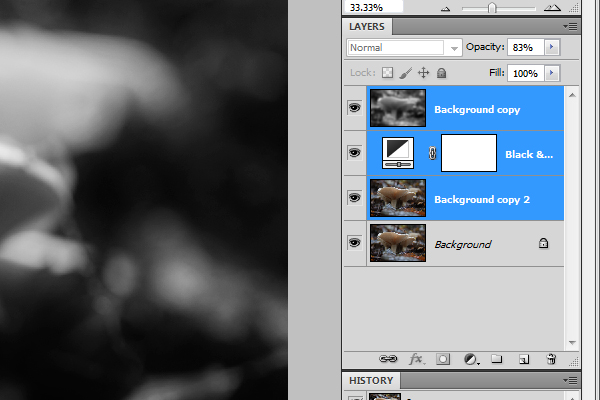The height and width of the screenshot is (400, 600).
Task: Click the Background layer lock icon
Action: [x=543, y=243]
